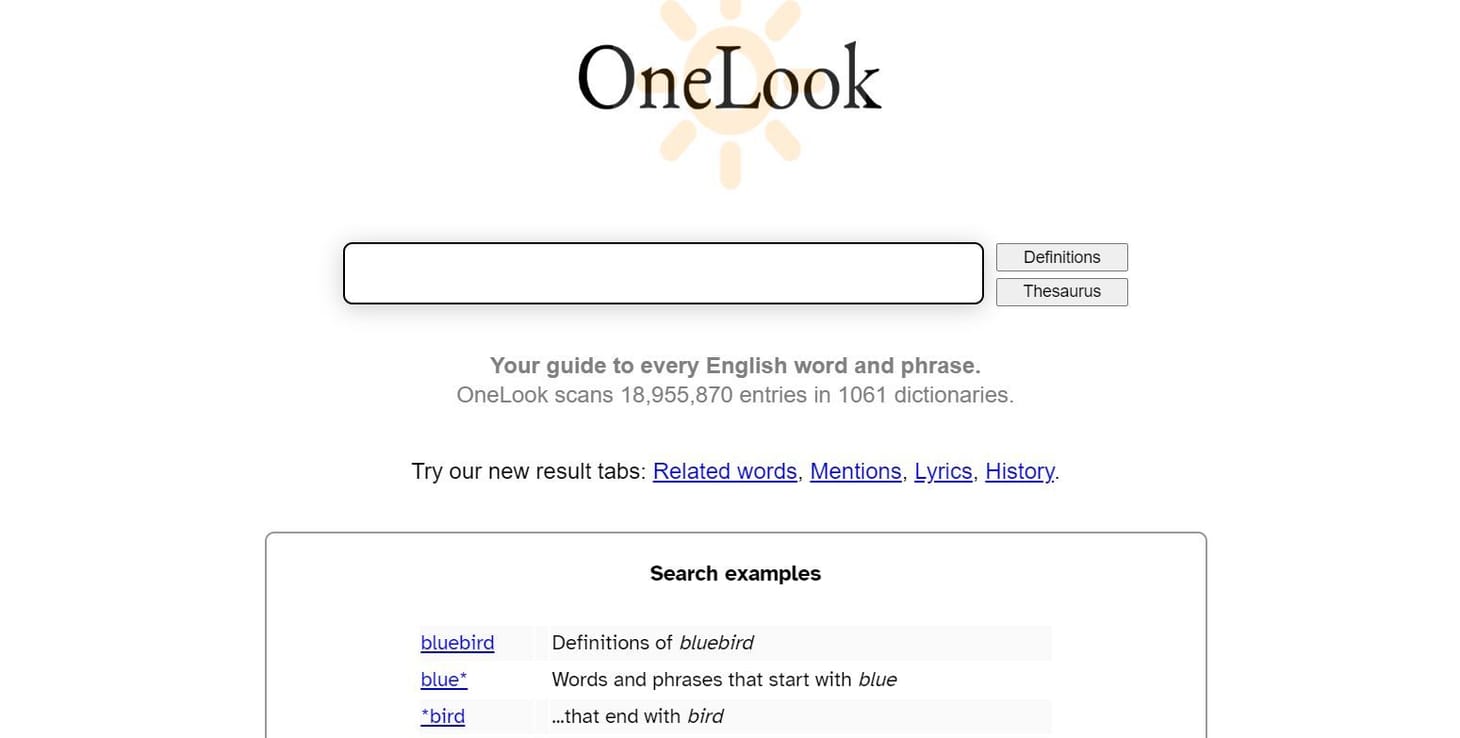
Task: Search words ending with bird using *bird
Action: (442, 716)
